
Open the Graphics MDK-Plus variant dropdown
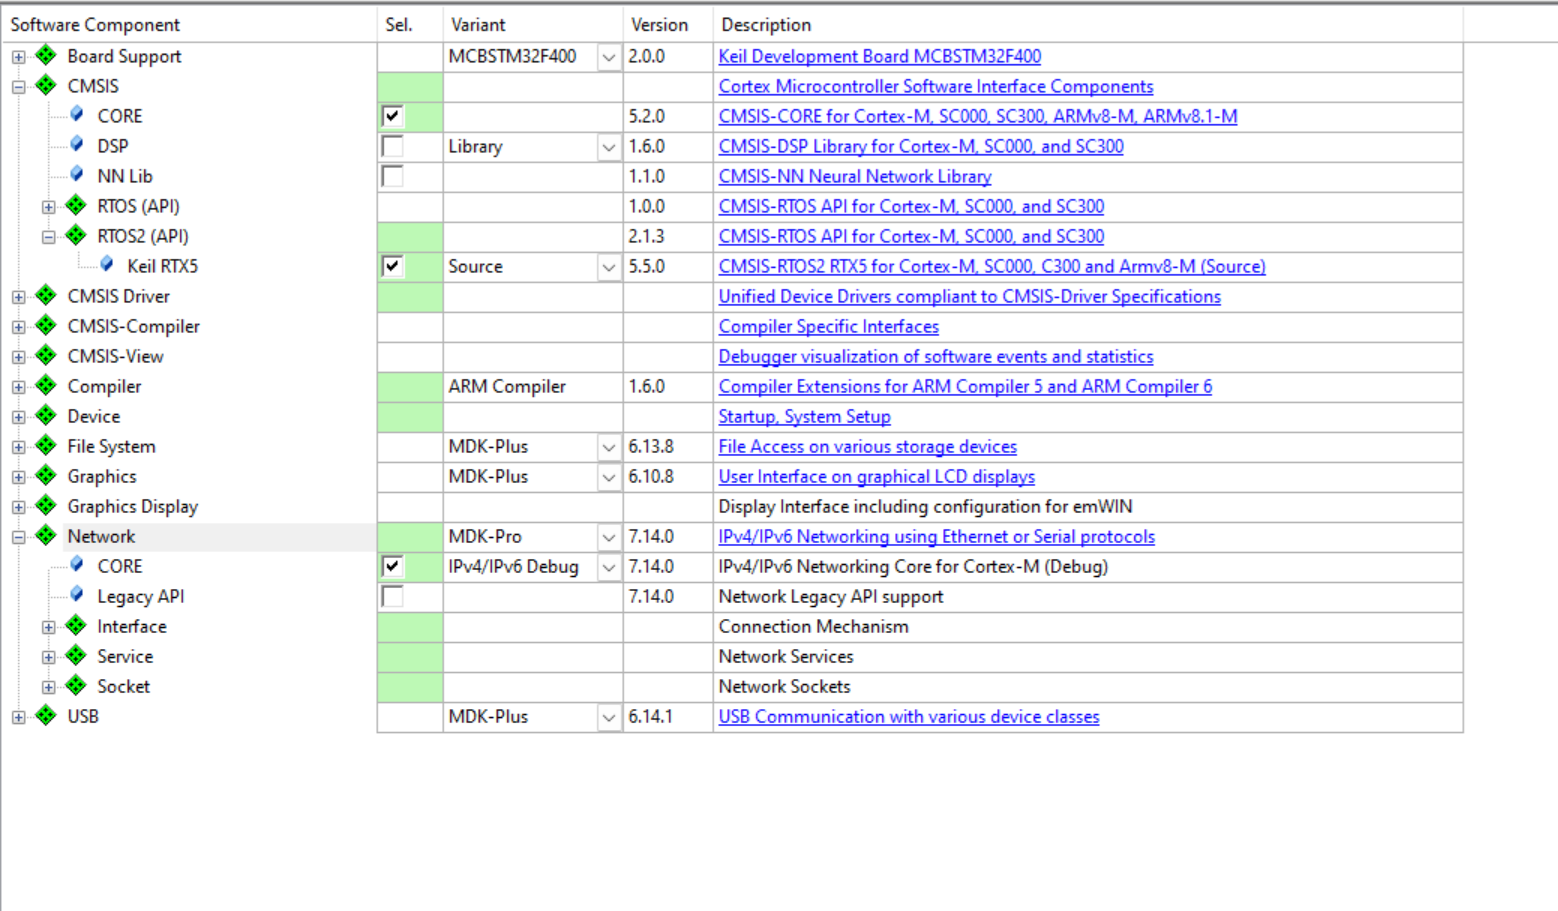coord(608,477)
